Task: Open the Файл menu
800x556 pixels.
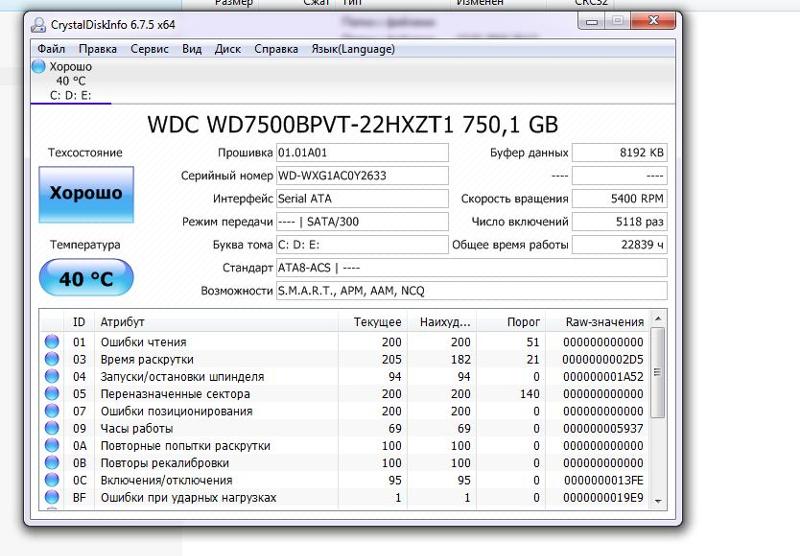Action: pyautogui.click(x=51, y=49)
